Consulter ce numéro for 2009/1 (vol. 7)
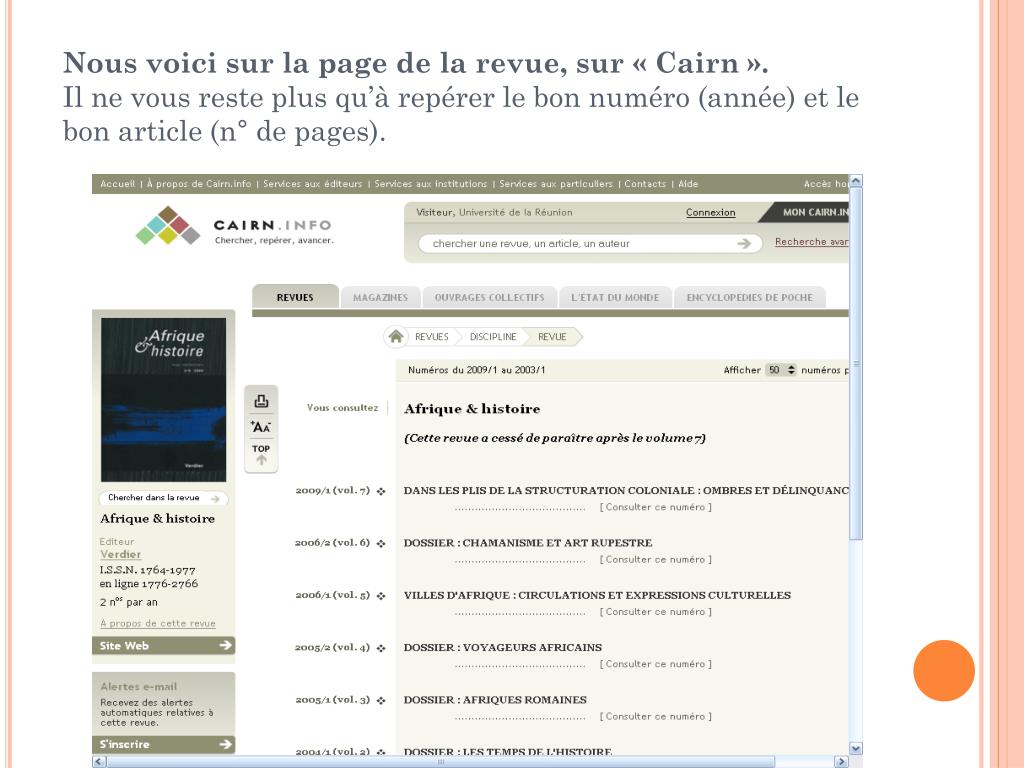Viewport: 1024px width, 768px height. (656, 507)
